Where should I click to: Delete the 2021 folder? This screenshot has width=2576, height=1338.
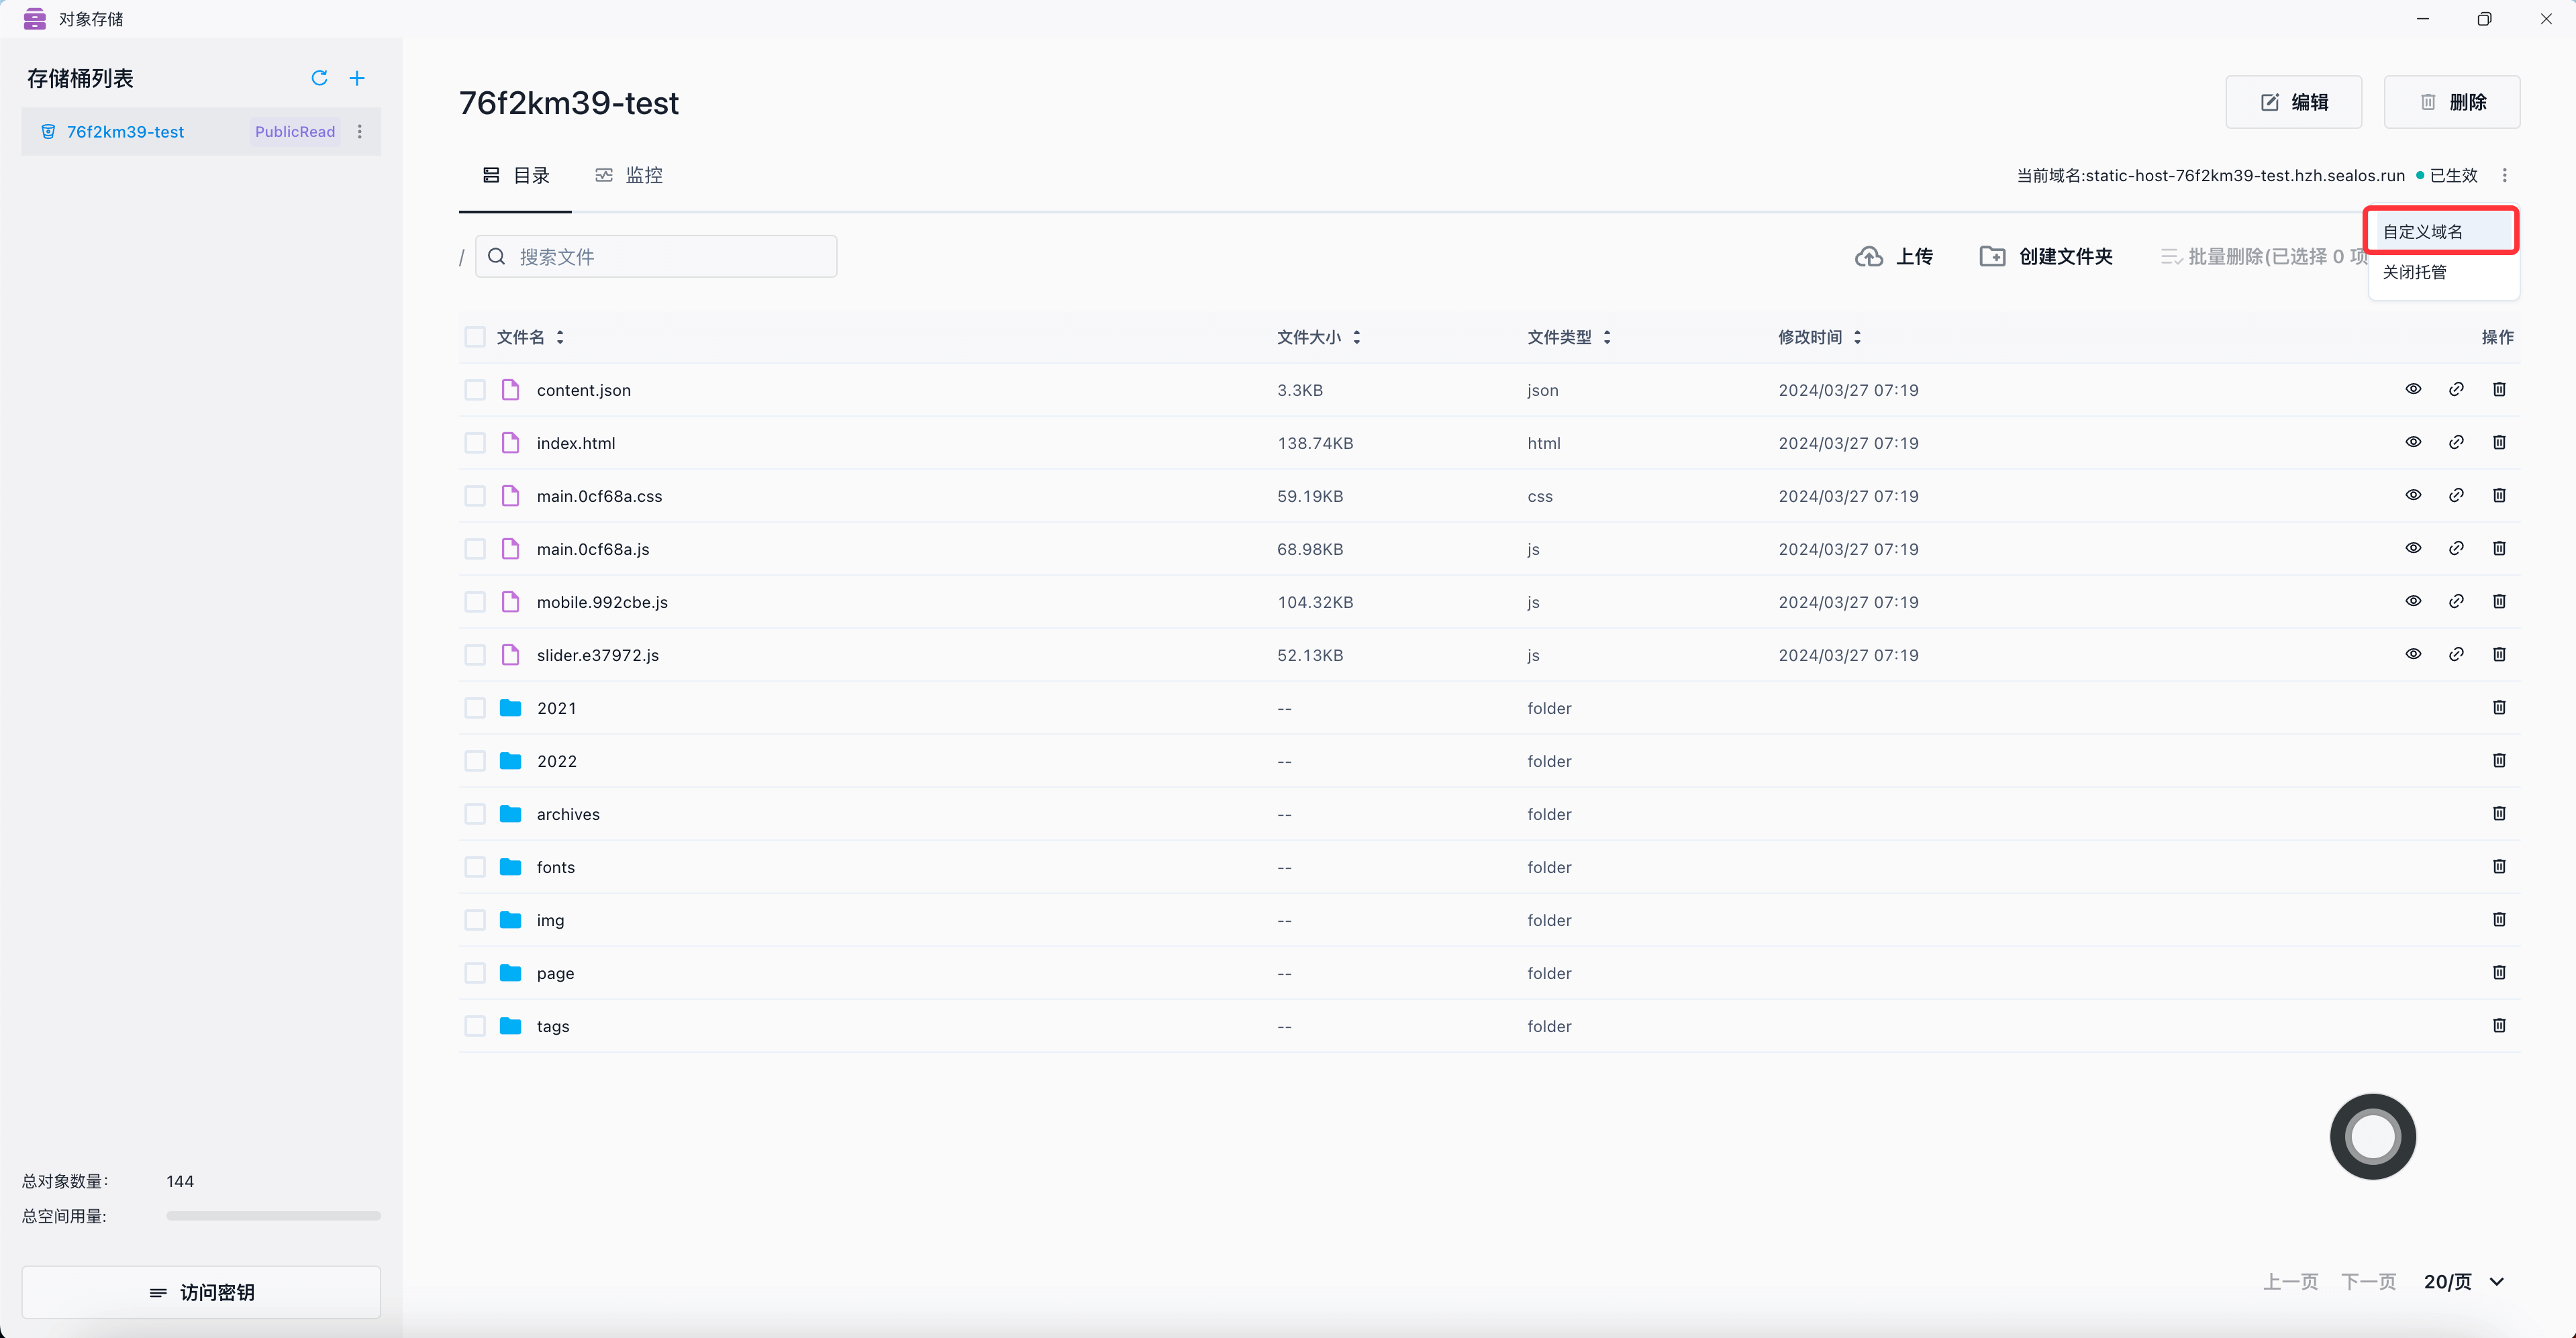(2499, 707)
